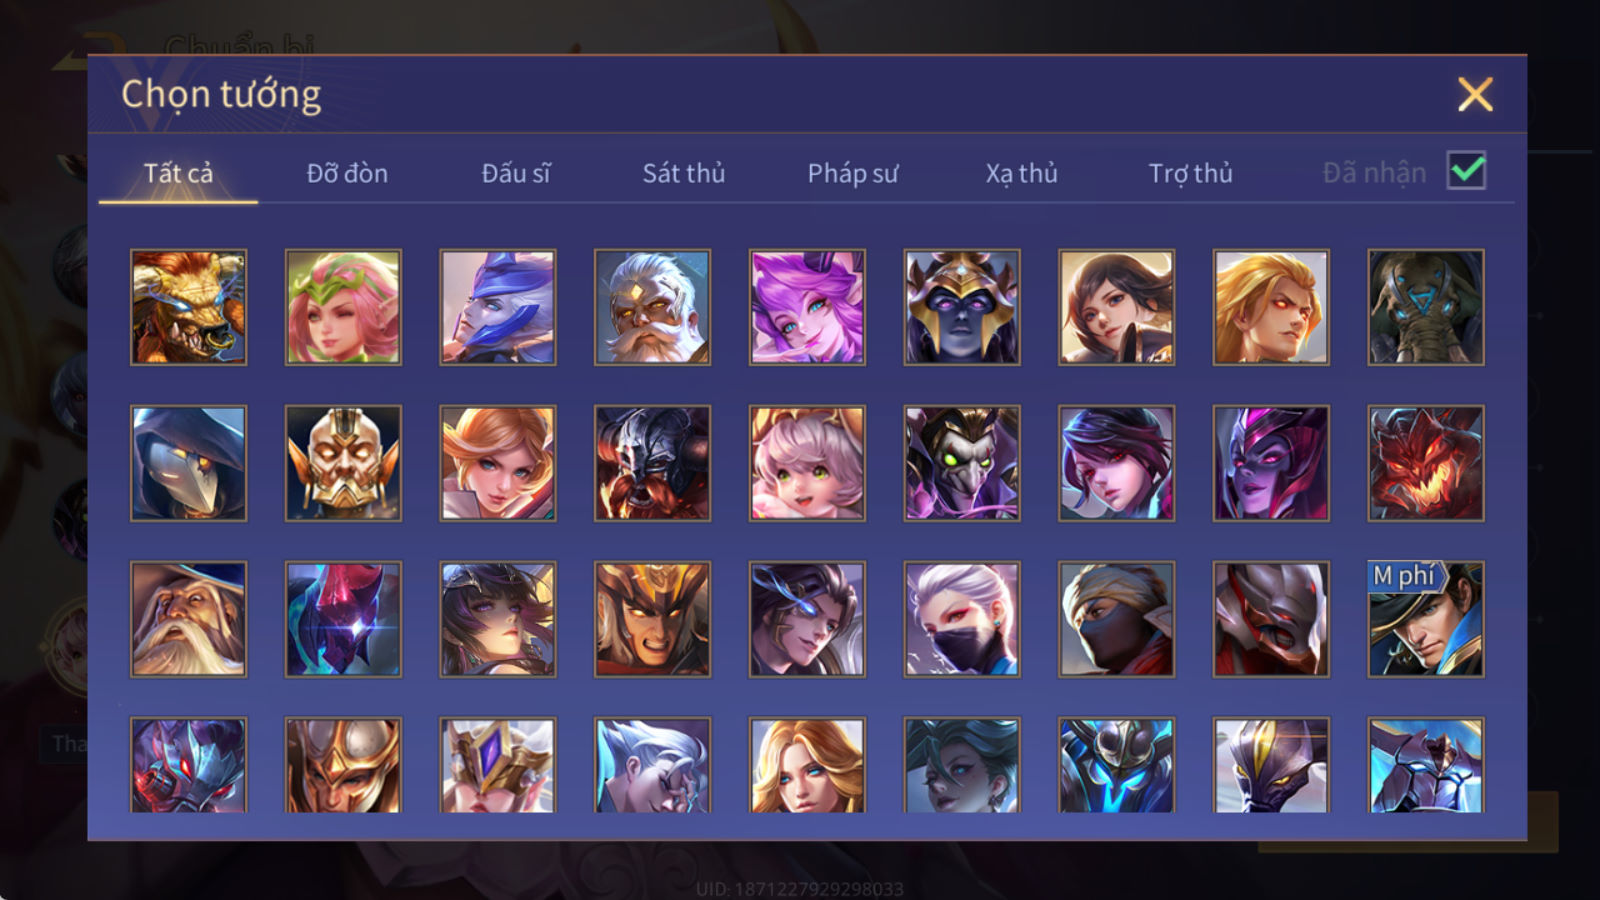Switch to the Đỡ đòn tab
The height and width of the screenshot is (900, 1600).
pyautogui.click(x=347, y=173)
